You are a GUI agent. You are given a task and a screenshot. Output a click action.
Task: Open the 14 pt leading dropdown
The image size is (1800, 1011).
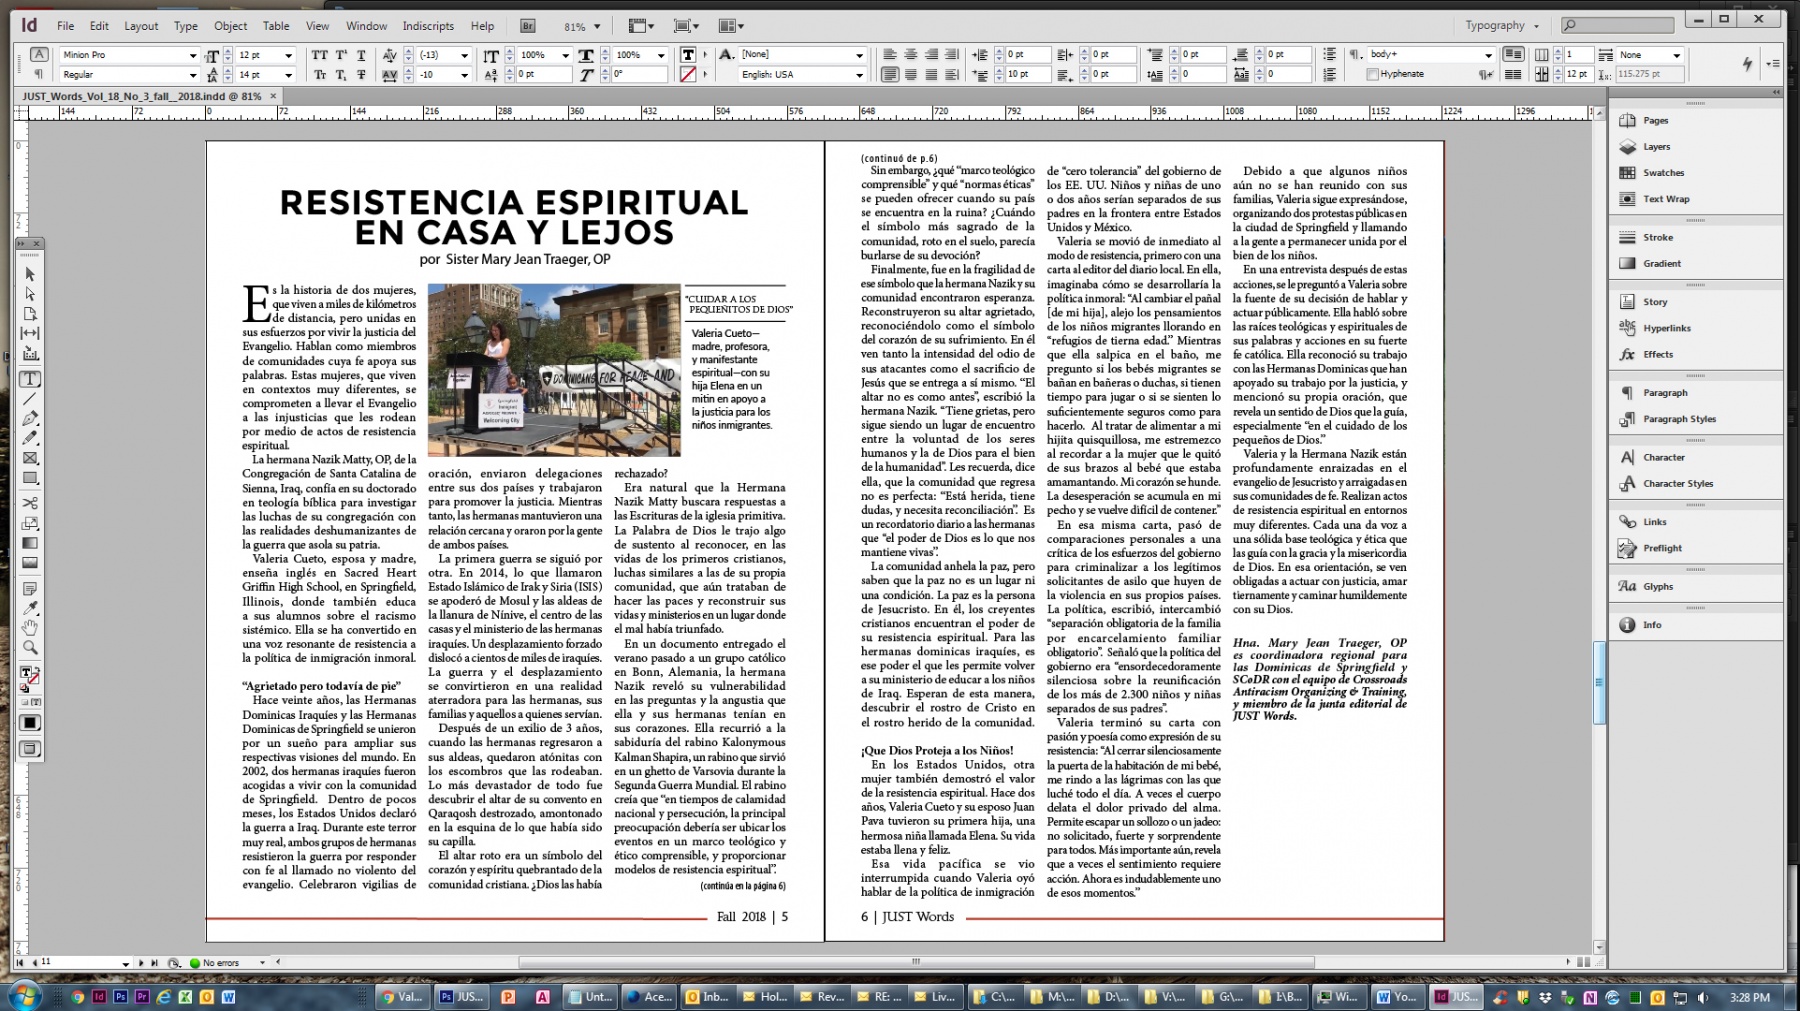pyautogui.click(x=289, y=75)
